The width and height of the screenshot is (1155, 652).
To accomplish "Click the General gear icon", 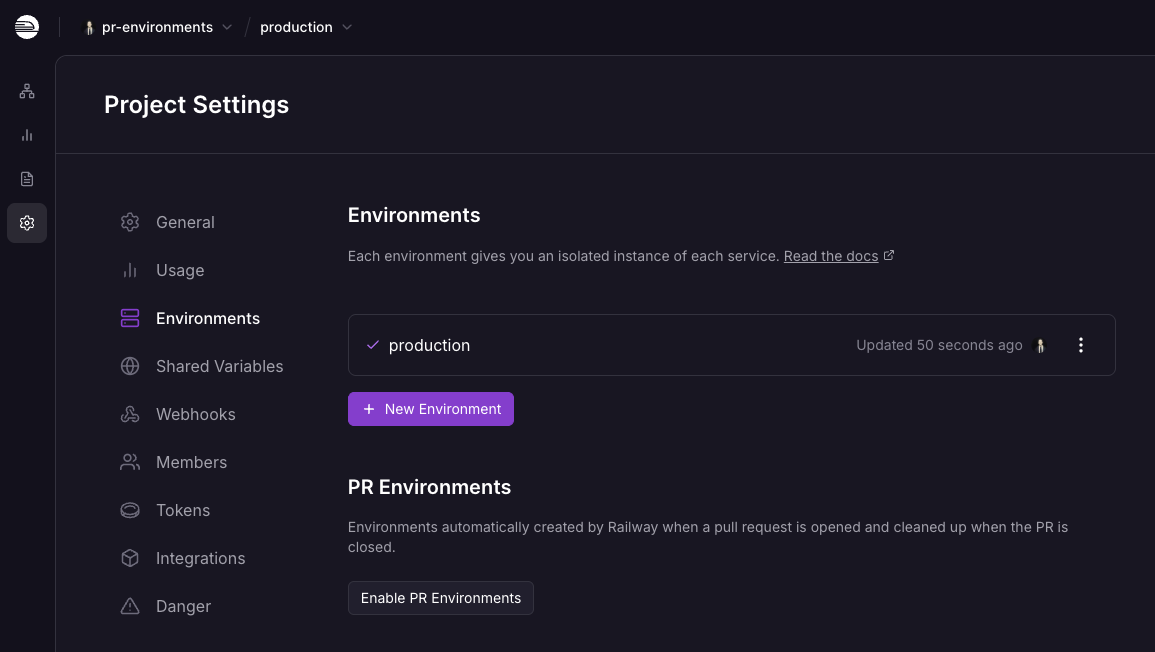I will point(130,222).
